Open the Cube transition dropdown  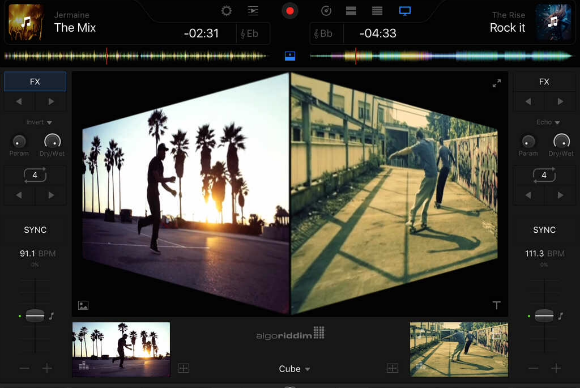click(x=294, y=369)
